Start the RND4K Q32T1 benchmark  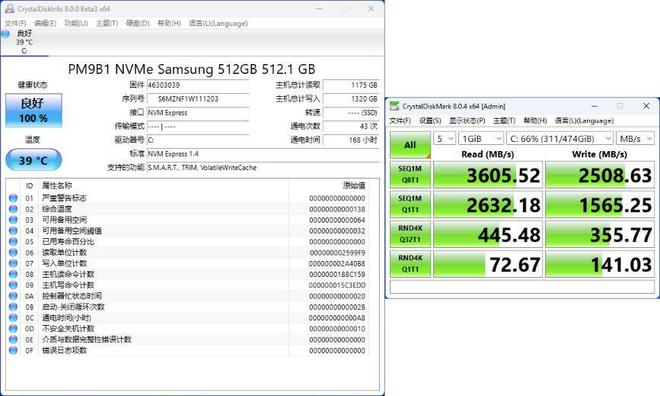coord(410,234)
